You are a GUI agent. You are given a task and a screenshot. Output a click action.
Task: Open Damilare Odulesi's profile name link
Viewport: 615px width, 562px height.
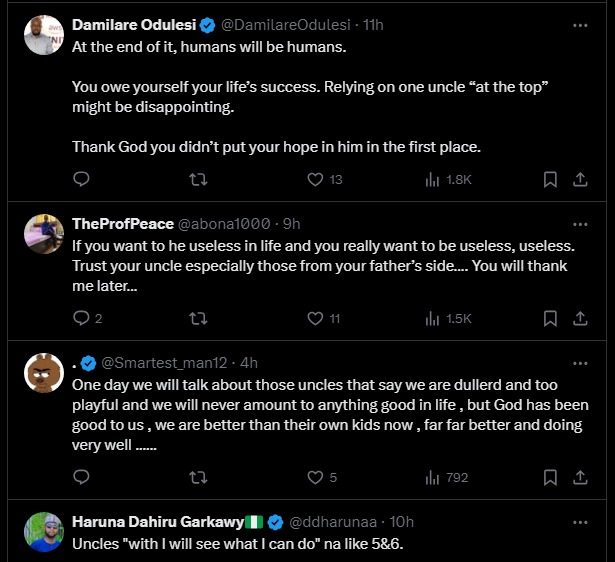click(128, 24)
